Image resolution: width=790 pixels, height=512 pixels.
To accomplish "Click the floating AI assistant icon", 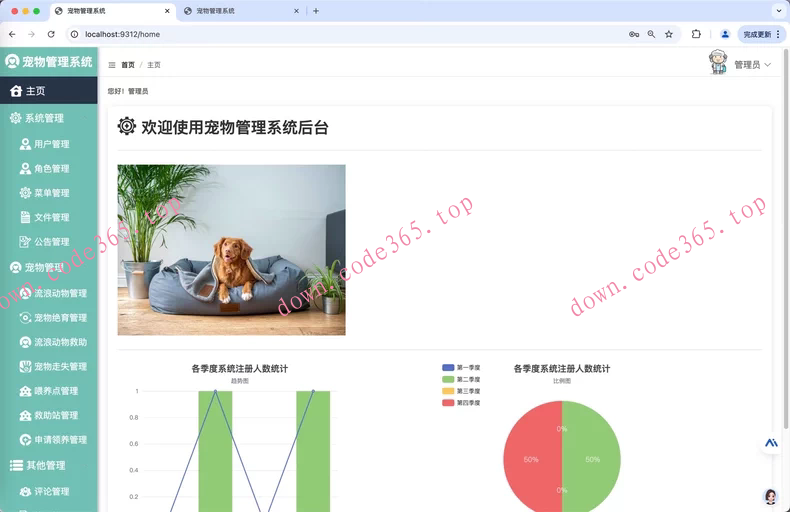I will (771, 443).
